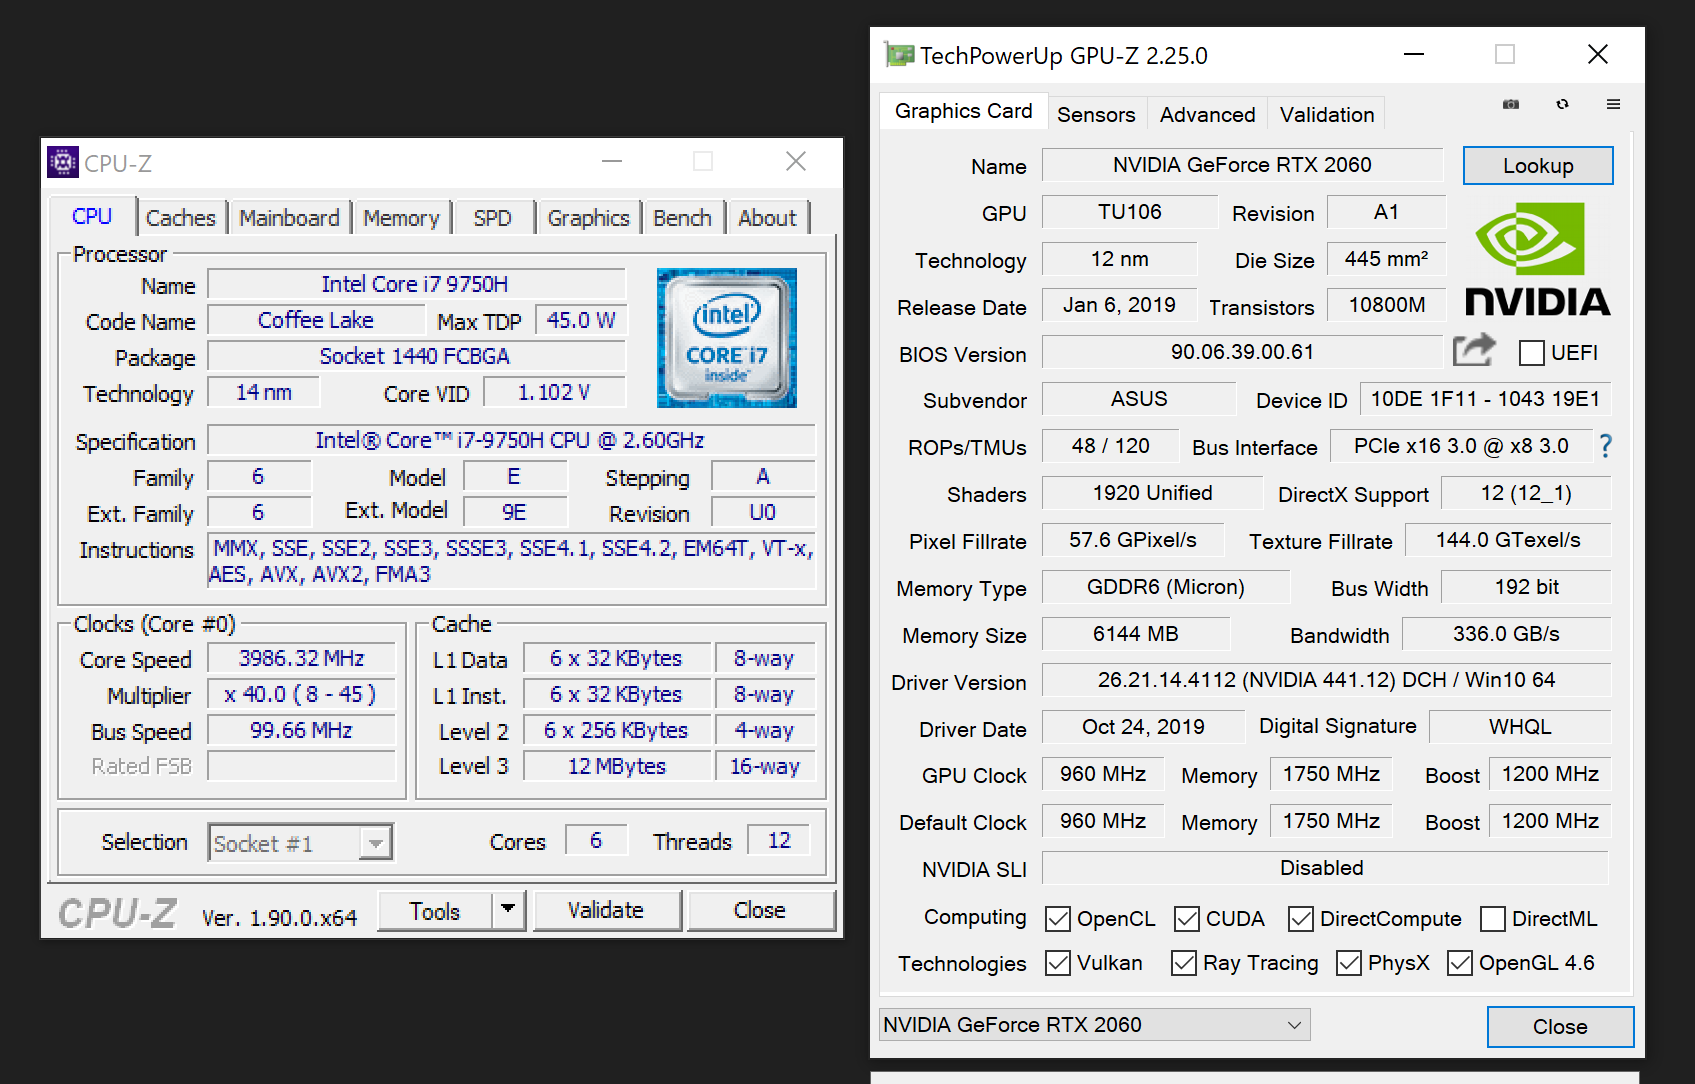Click the NVIDIA logo in GPU-Z
The image size is (1695, 1084).
[1537, 260]
